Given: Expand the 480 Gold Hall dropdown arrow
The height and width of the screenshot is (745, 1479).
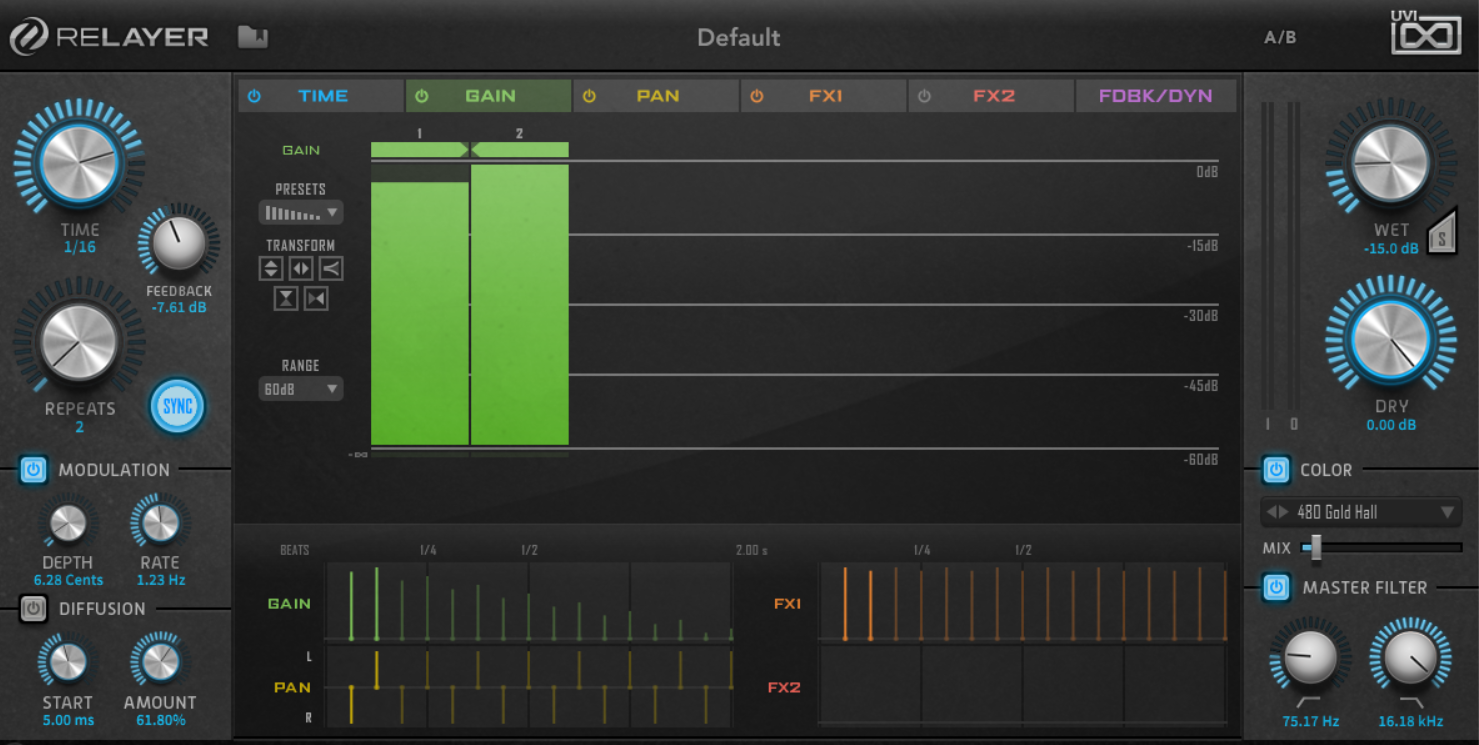Looking at the screenshot, I should click(x=1447, y=512).
